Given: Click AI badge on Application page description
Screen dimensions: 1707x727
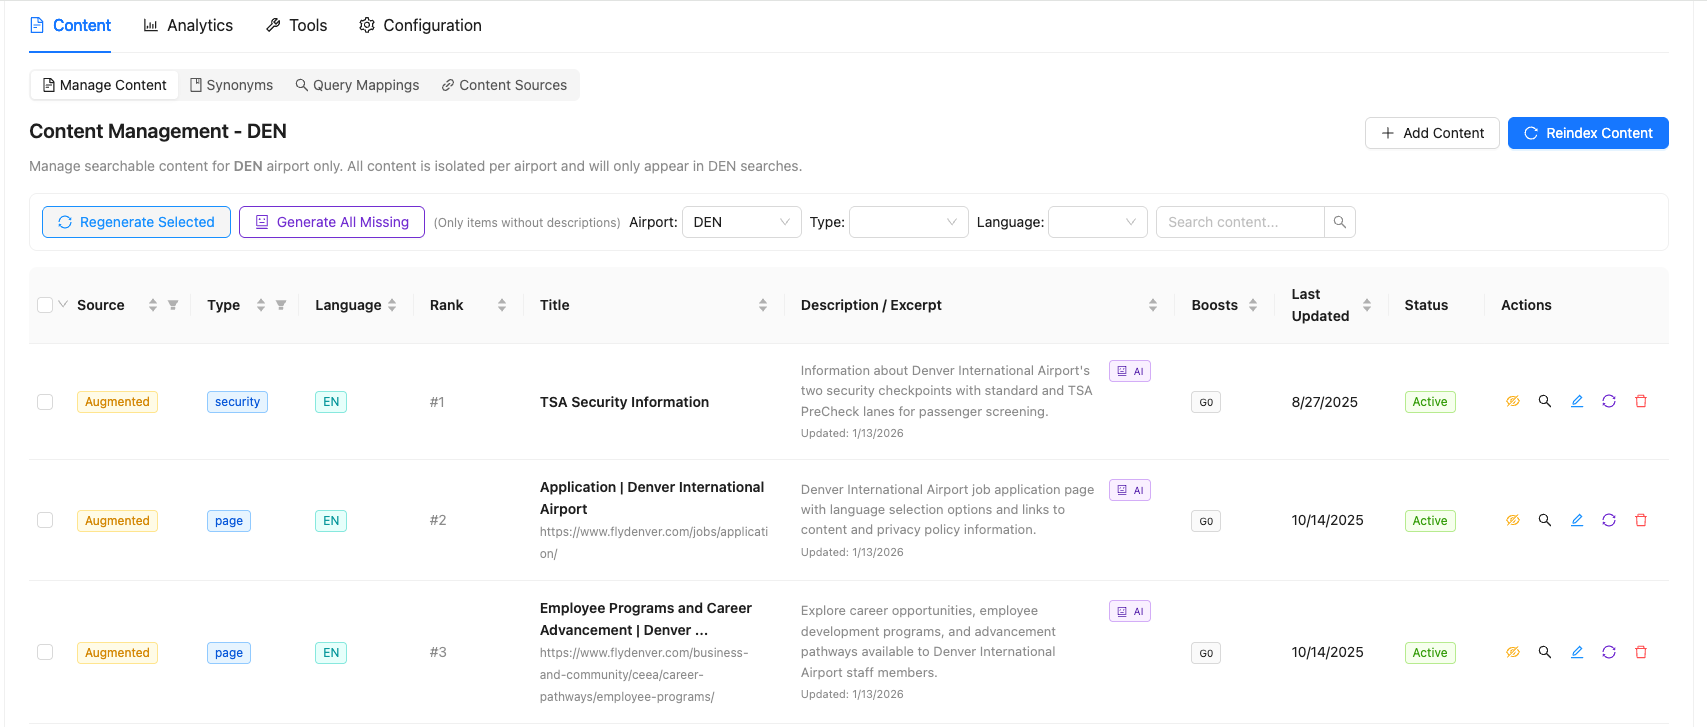Looking at the screenshot, I should coord(1129,490).
